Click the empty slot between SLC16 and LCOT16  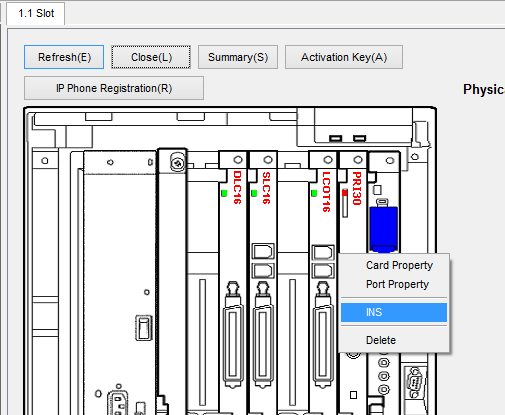pyautogui.click(x=293, y=283)
